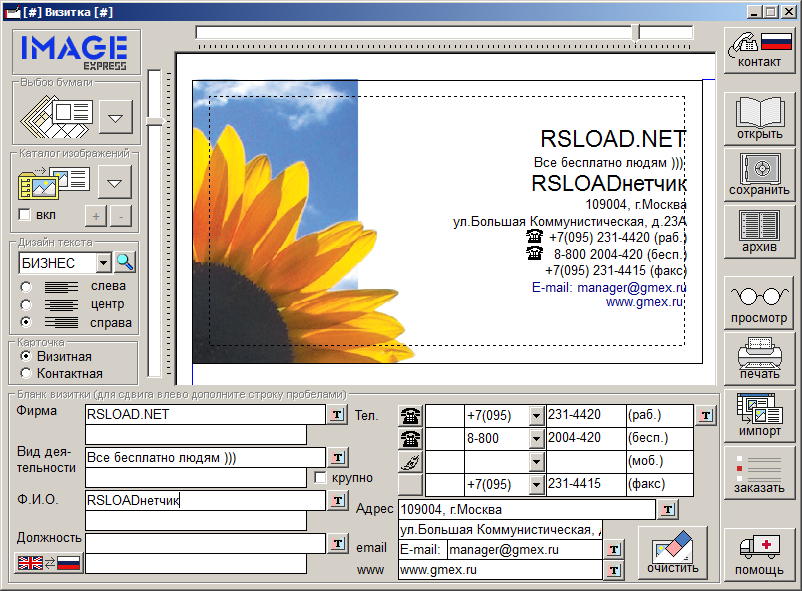Click the T font button beside phone rows
Image resolution: width=802 pixels, height=591 pixels.
tap(706, 415)
